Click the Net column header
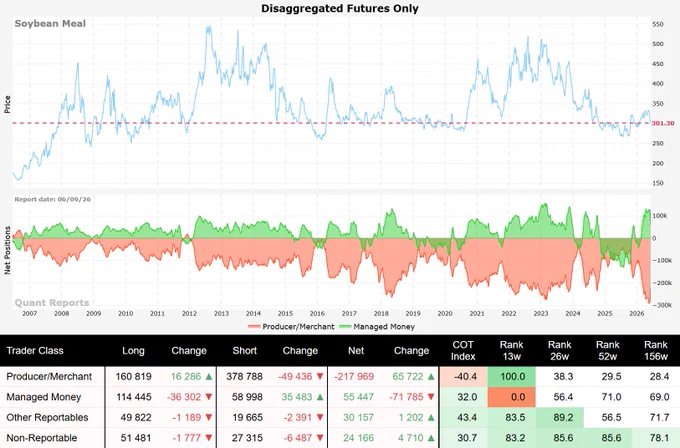The width and height of the screenshot is (680, 448). tap(356, 350)
